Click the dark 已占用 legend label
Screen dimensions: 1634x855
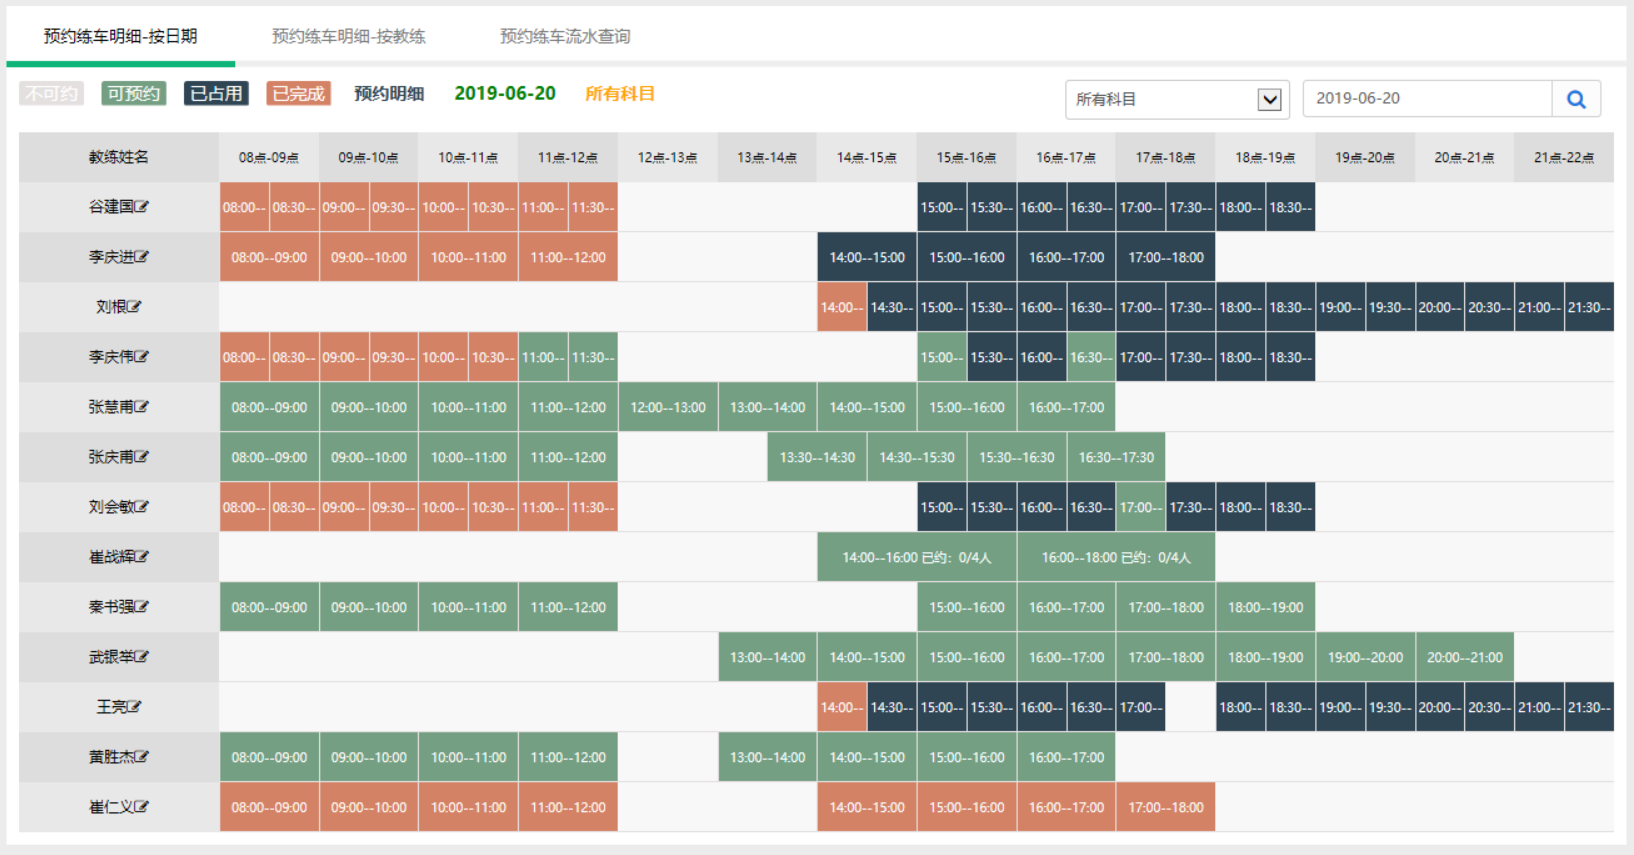point(216,93)
